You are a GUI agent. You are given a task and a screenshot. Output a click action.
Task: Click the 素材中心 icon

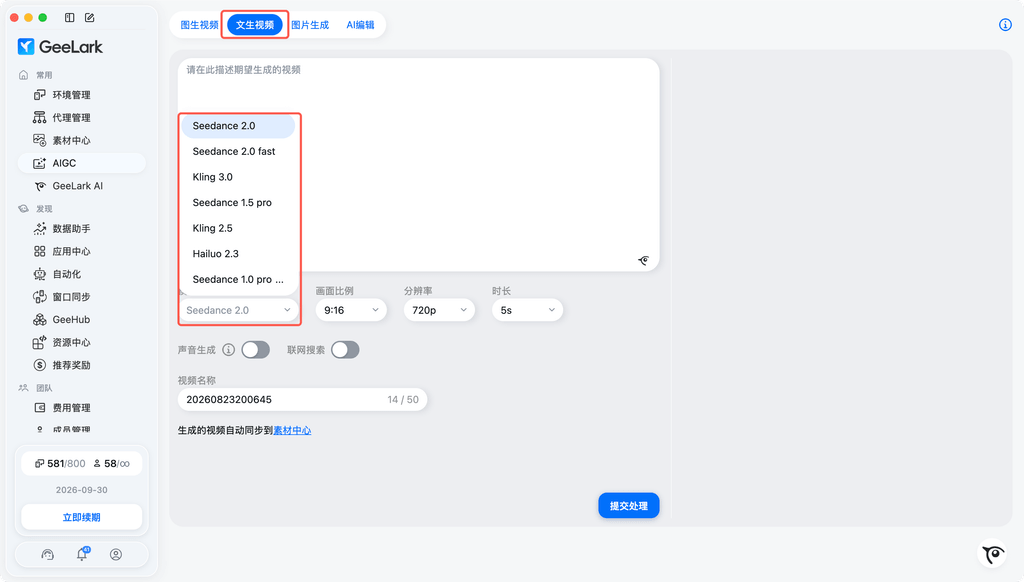40,140
